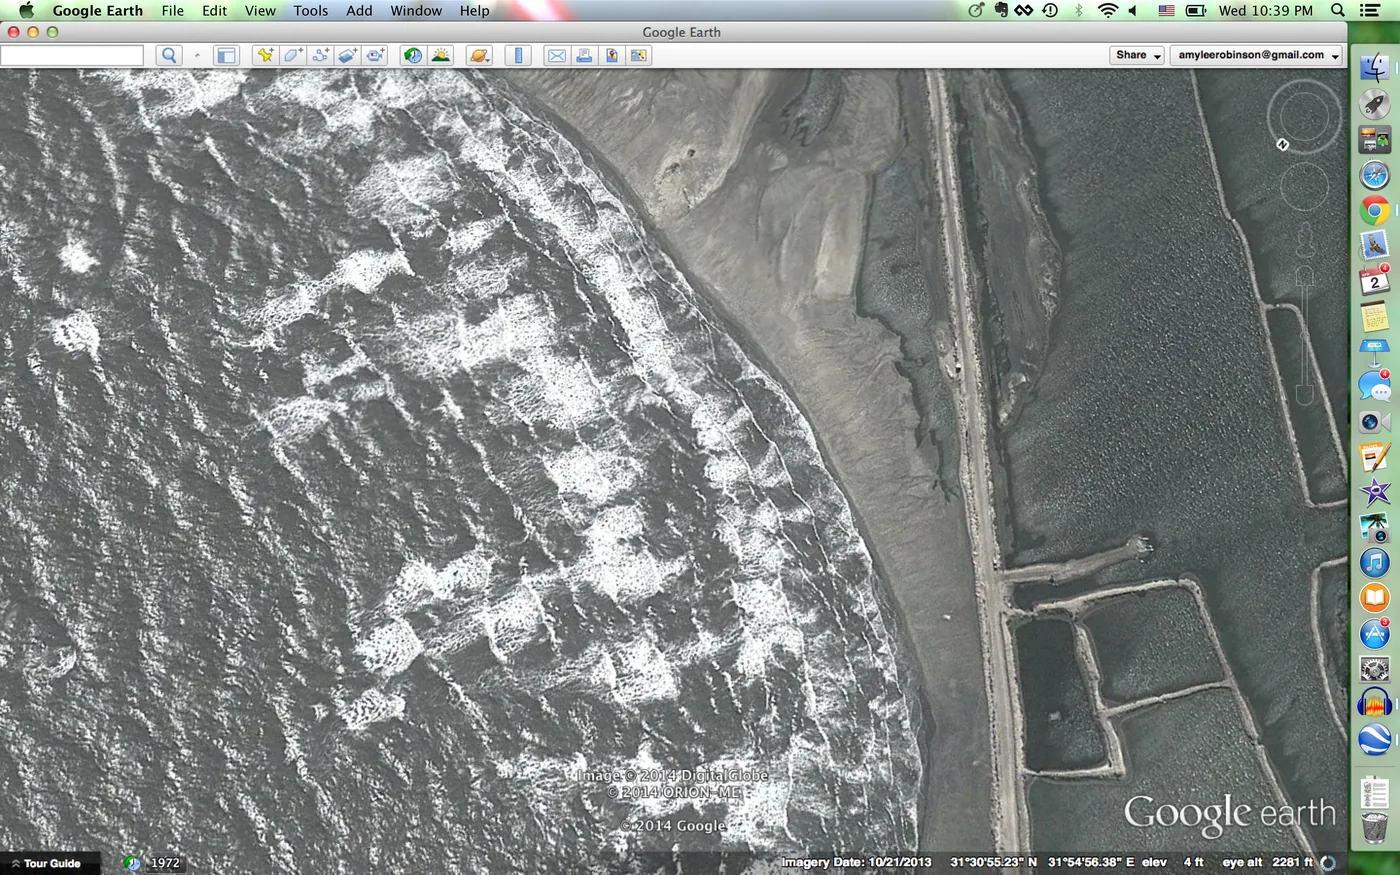Open Spotlight search in menu bar
This screenshot has height=875, width=1400.
tap(1338, 10)
